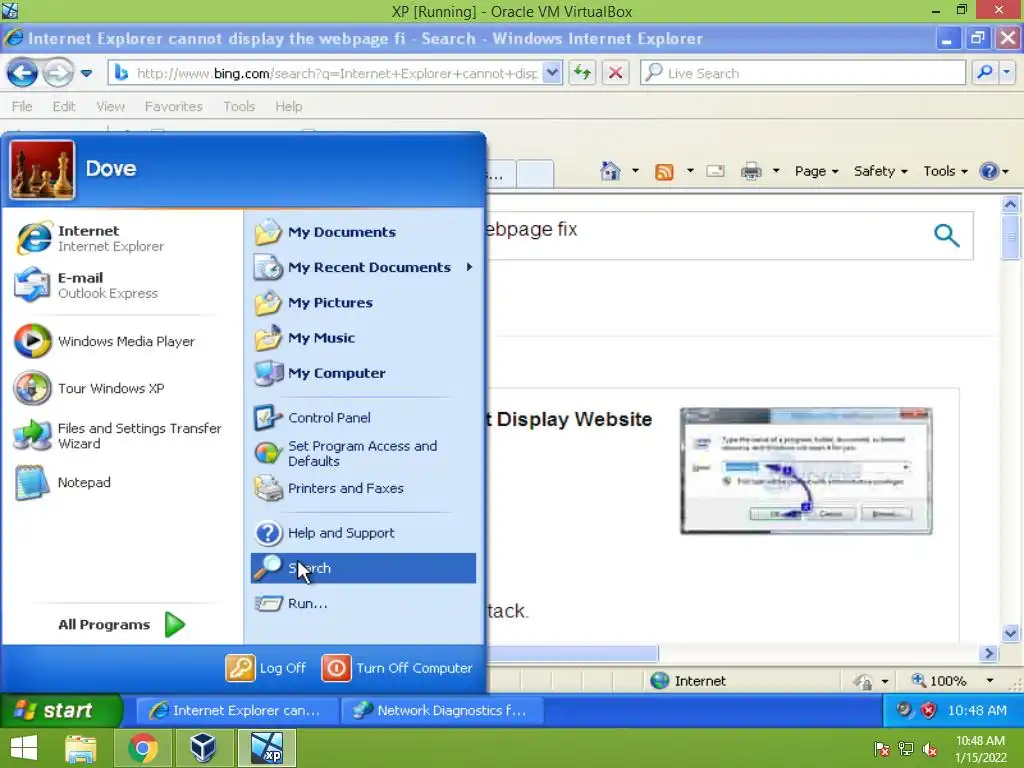
Task: Expand All Programs list
Action: [x=121, y=624]
